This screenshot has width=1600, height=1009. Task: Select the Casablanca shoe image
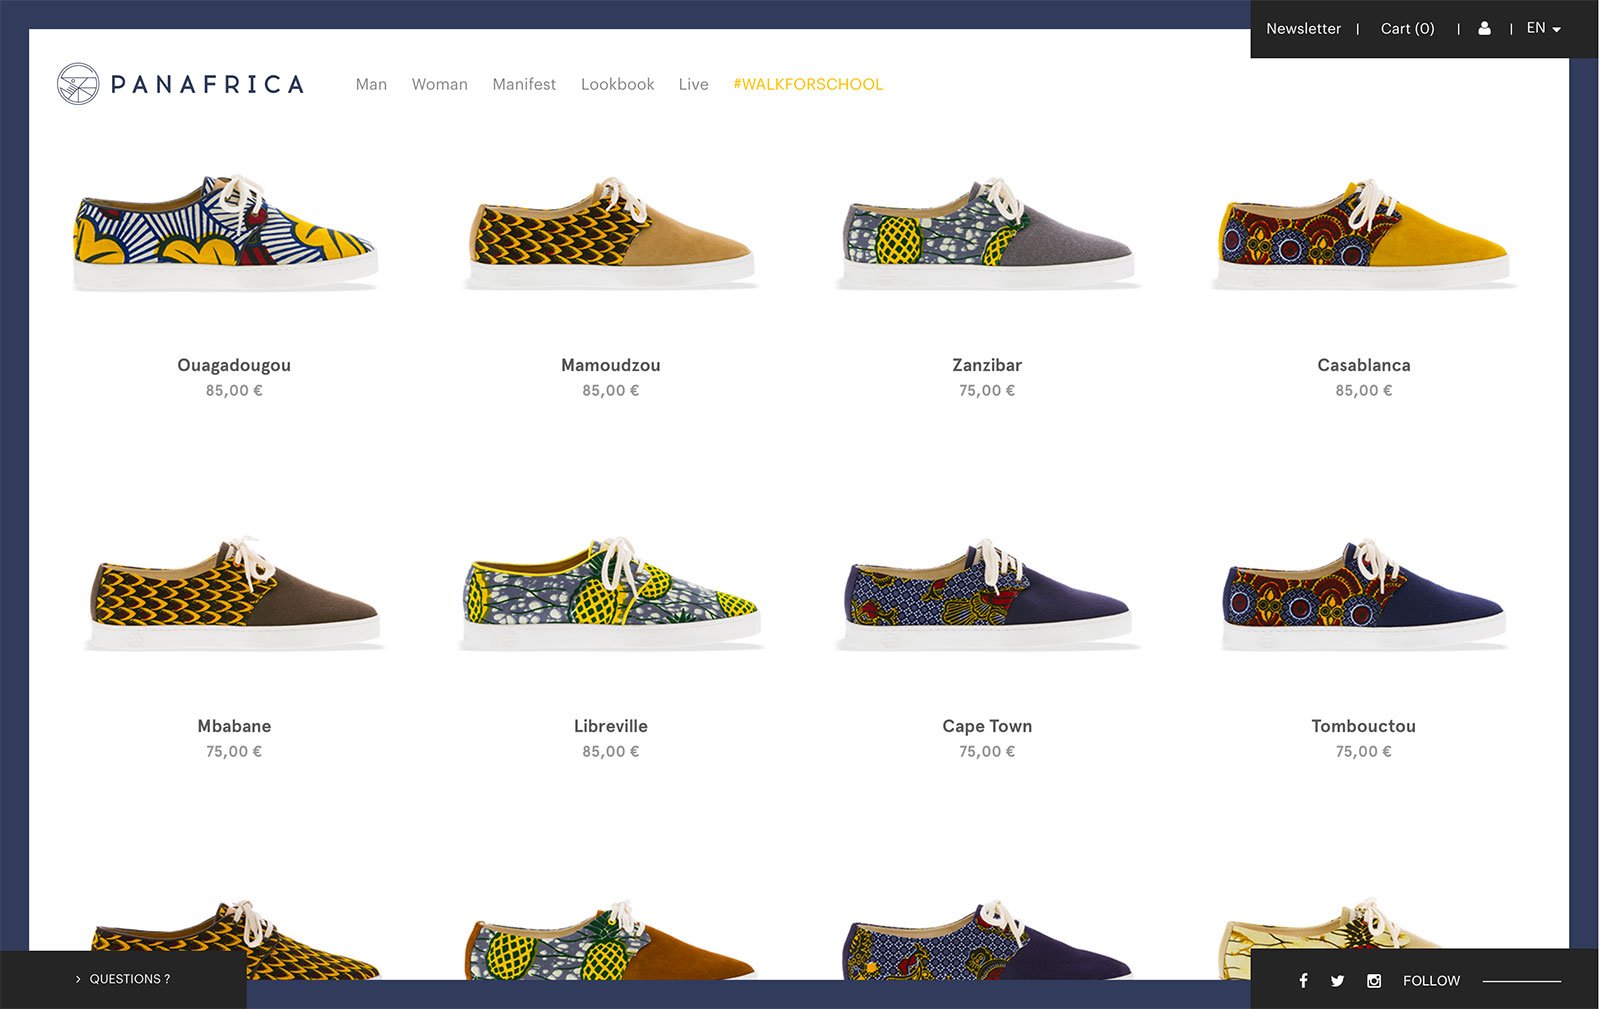1364,234
